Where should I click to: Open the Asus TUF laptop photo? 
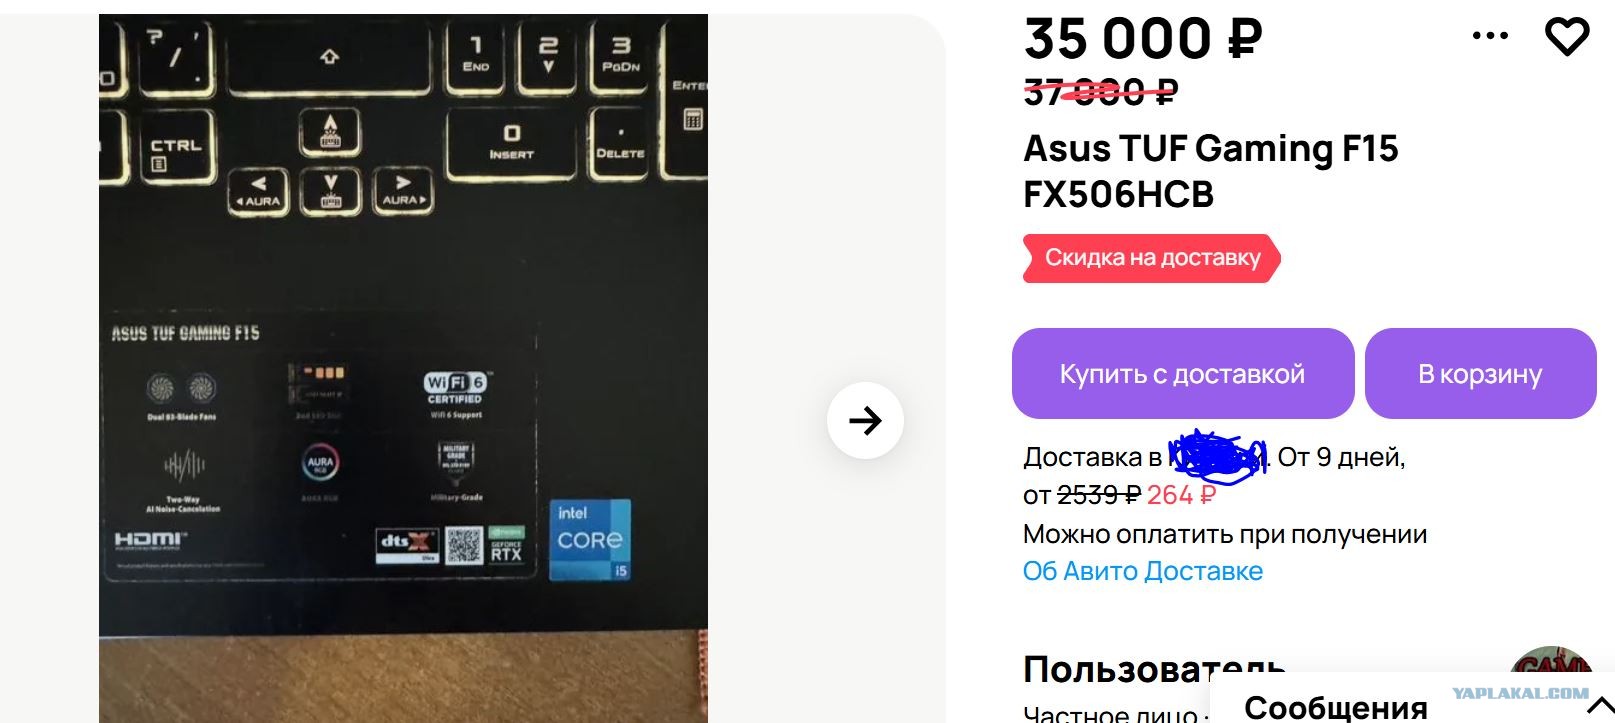403,368
